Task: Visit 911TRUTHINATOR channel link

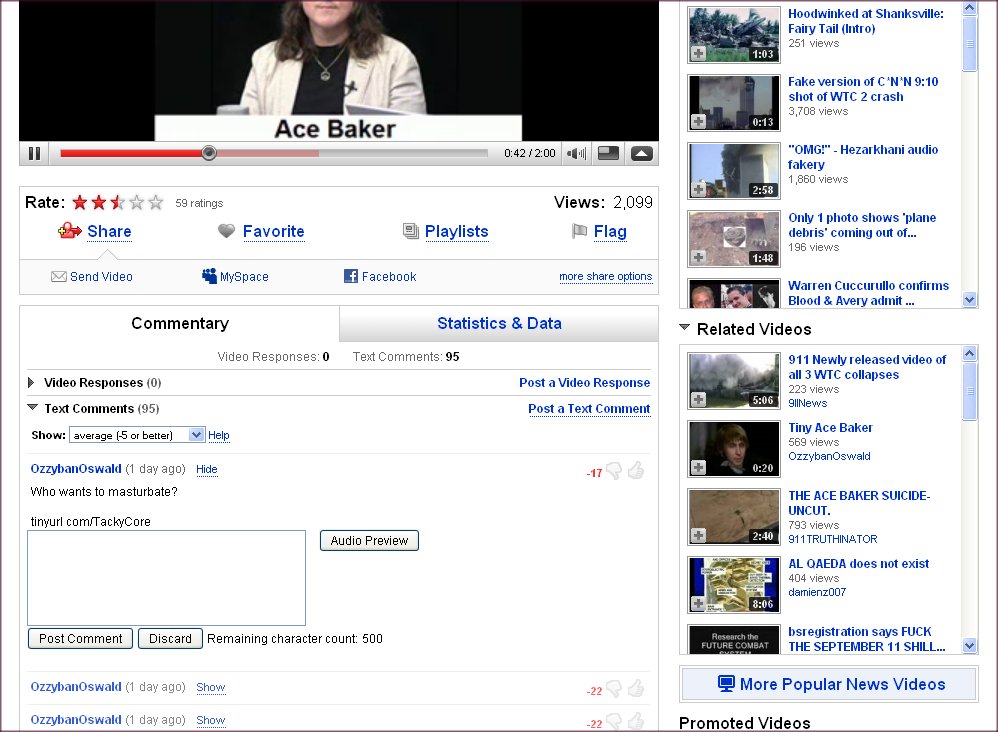Action: point(833,539)
